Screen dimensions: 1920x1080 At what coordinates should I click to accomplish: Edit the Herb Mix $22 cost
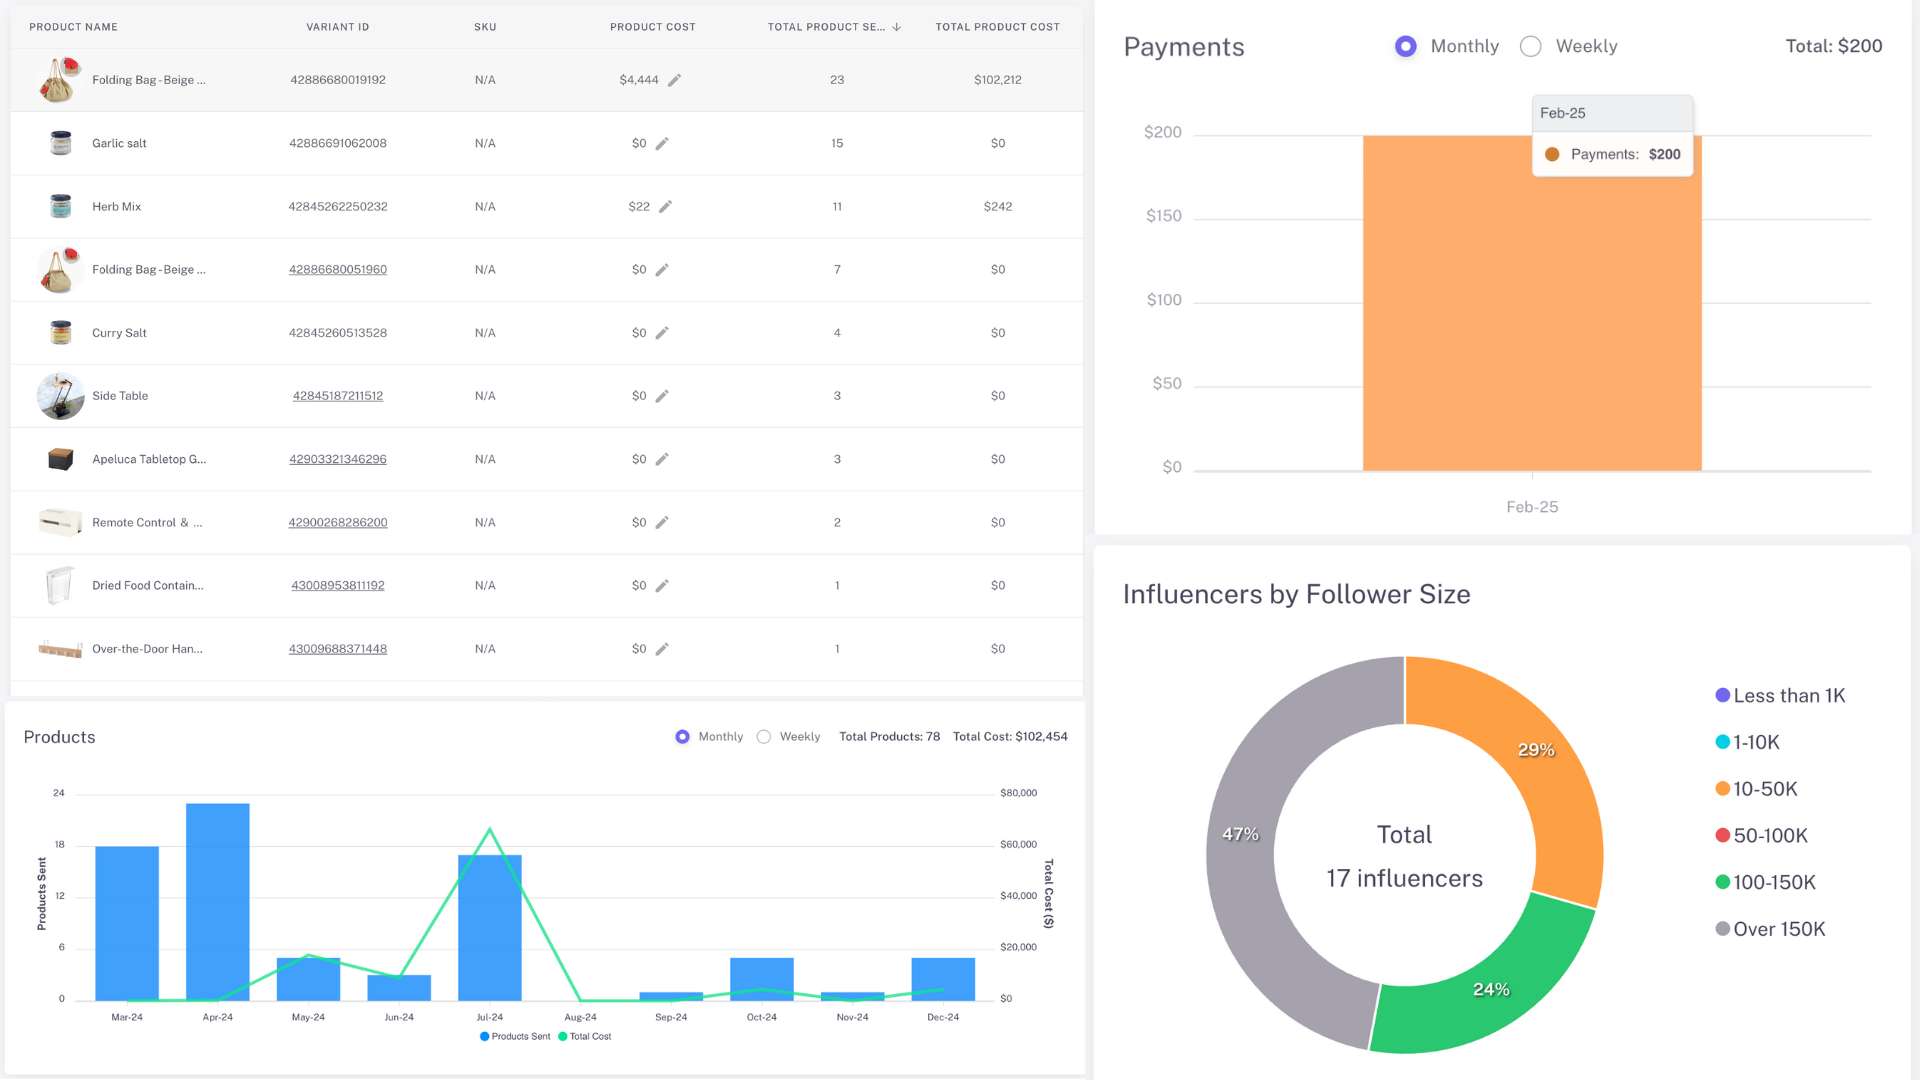[665, 207]
